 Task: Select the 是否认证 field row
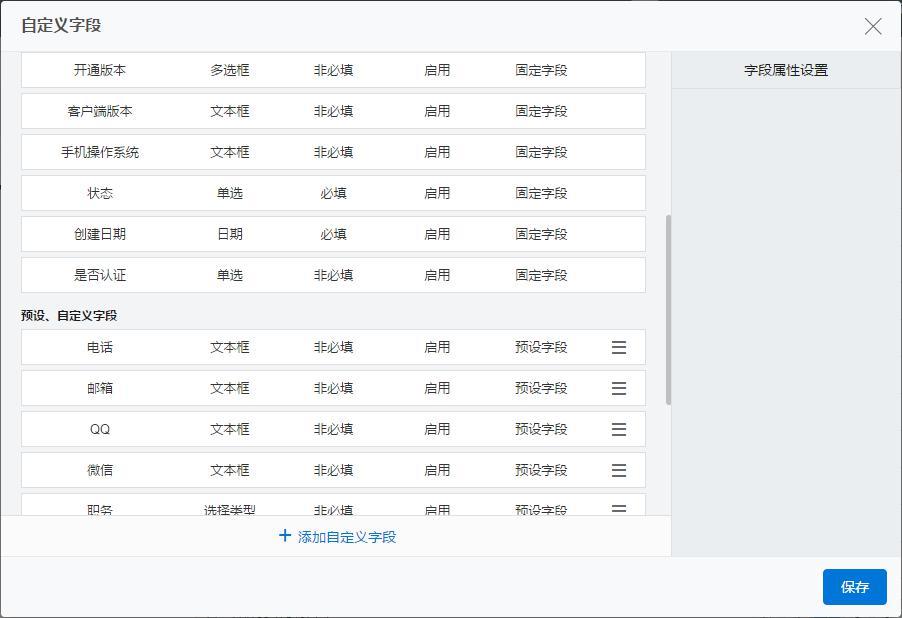point(333,275)
